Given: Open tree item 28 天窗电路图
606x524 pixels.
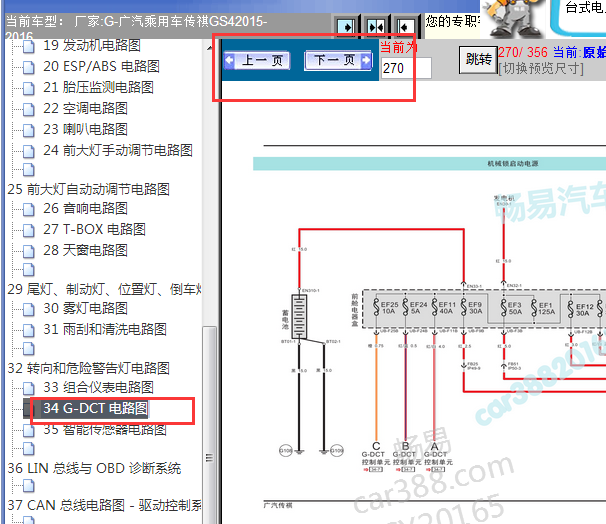Looking at the screenshot, I should (x=85, y=250).
